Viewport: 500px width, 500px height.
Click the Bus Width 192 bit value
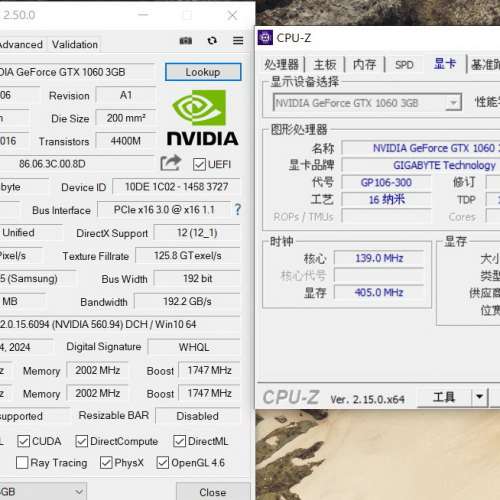197,278
